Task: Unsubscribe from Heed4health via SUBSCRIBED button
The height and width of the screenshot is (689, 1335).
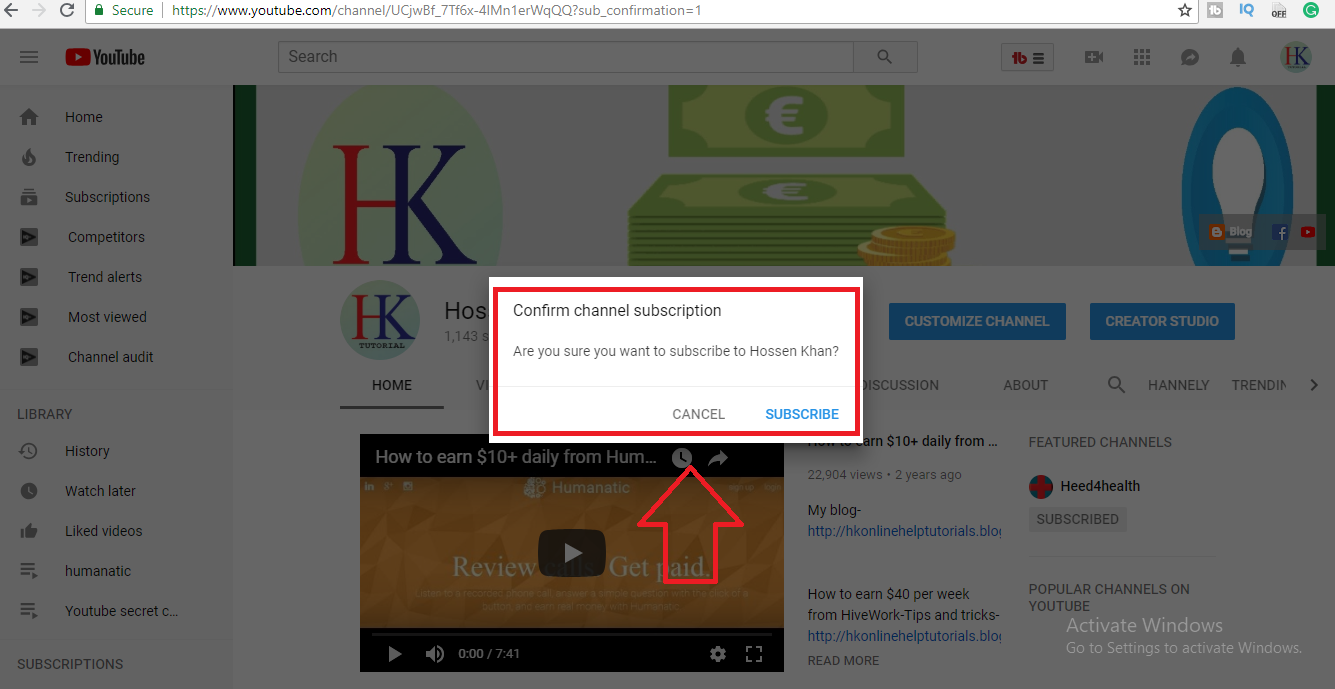Action: (x=1077, y=519)
